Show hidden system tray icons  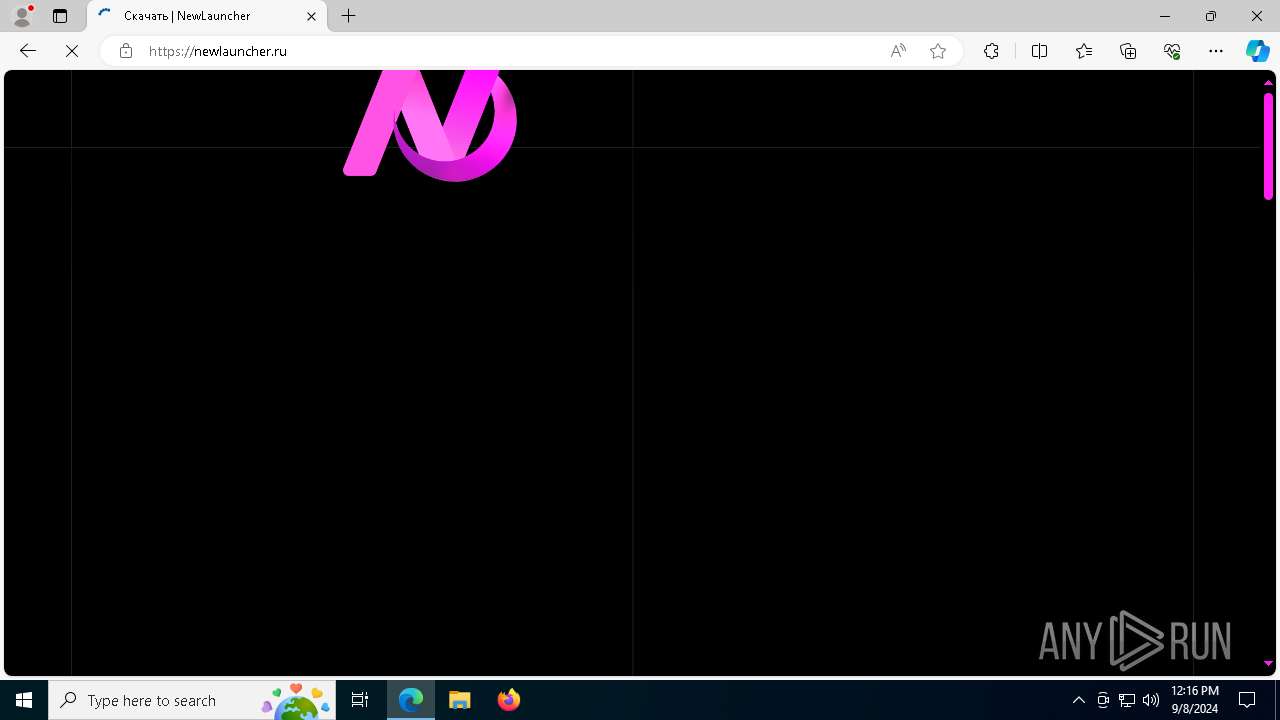[1079, 700]
